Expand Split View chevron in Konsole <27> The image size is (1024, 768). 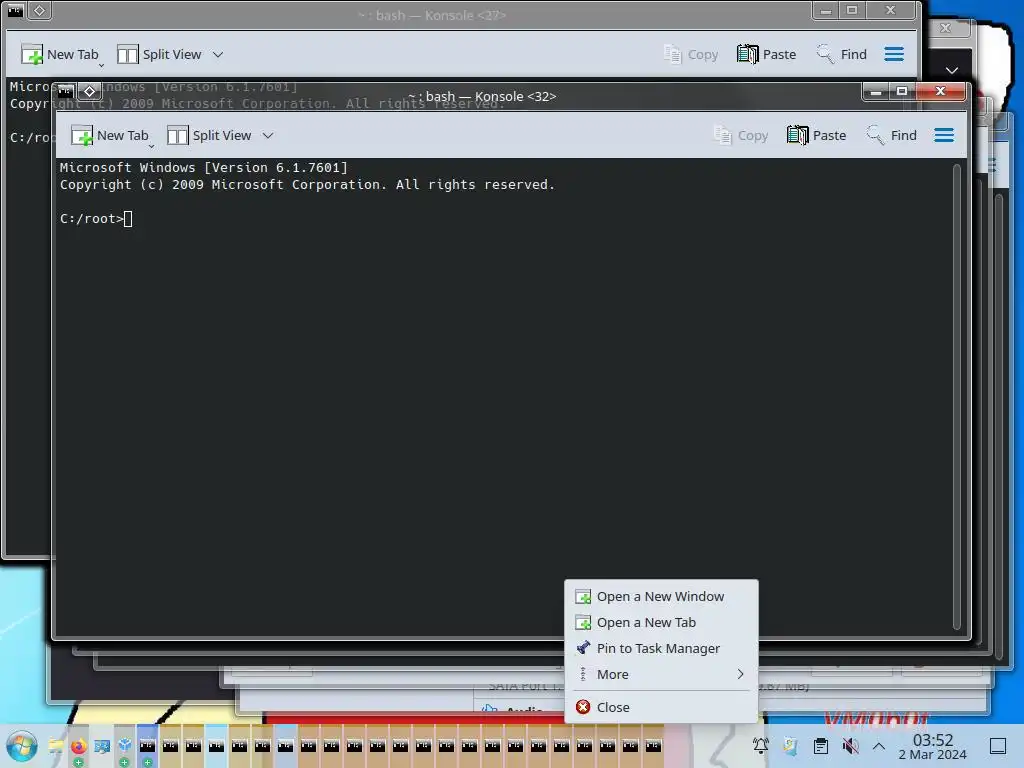pyautogui.click(x=218, y=54)
